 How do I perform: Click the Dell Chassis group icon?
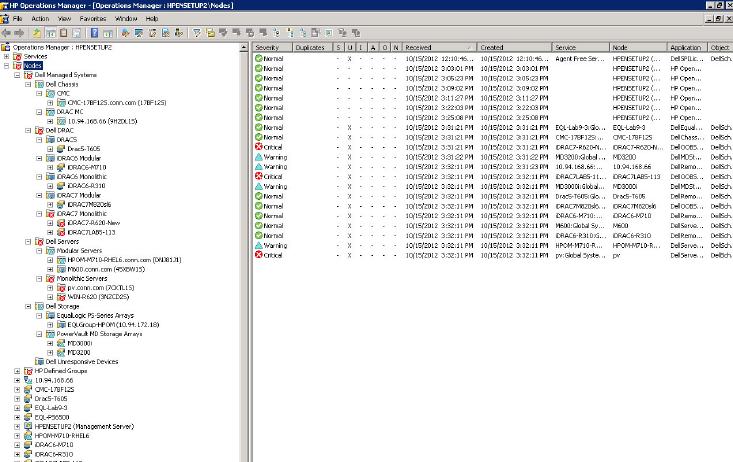tap(40, 84)
